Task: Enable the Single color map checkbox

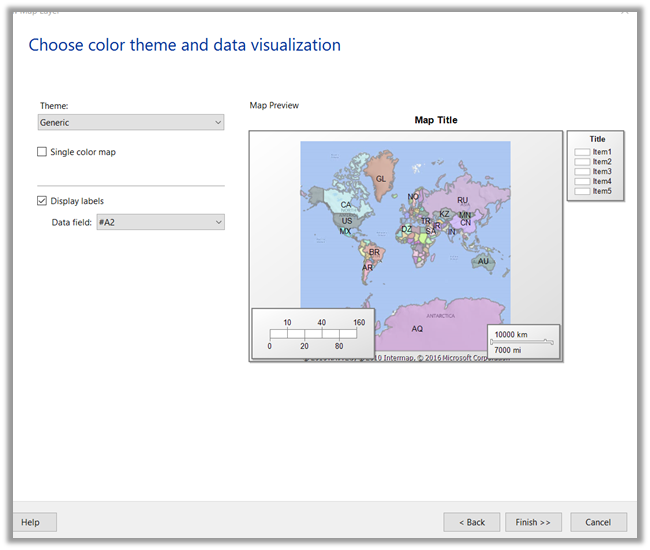Action: coord(42,152)
